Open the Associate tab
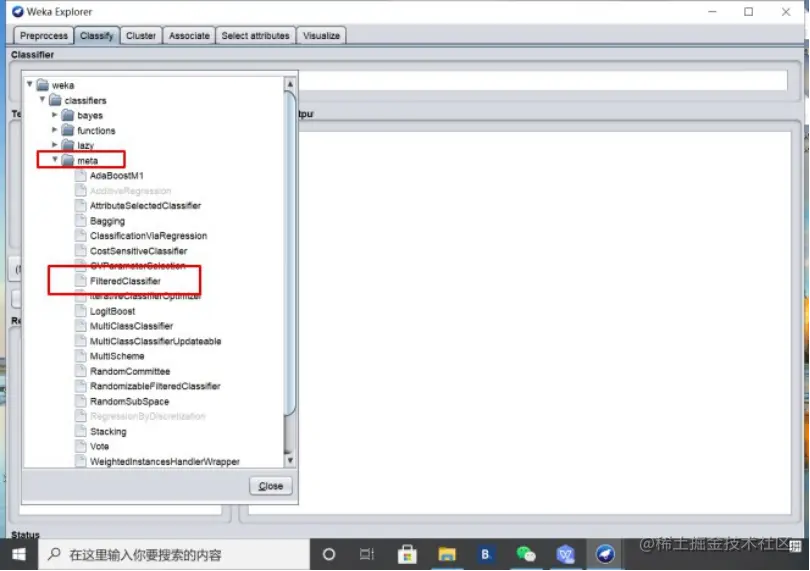 click(x=189, y=36)
